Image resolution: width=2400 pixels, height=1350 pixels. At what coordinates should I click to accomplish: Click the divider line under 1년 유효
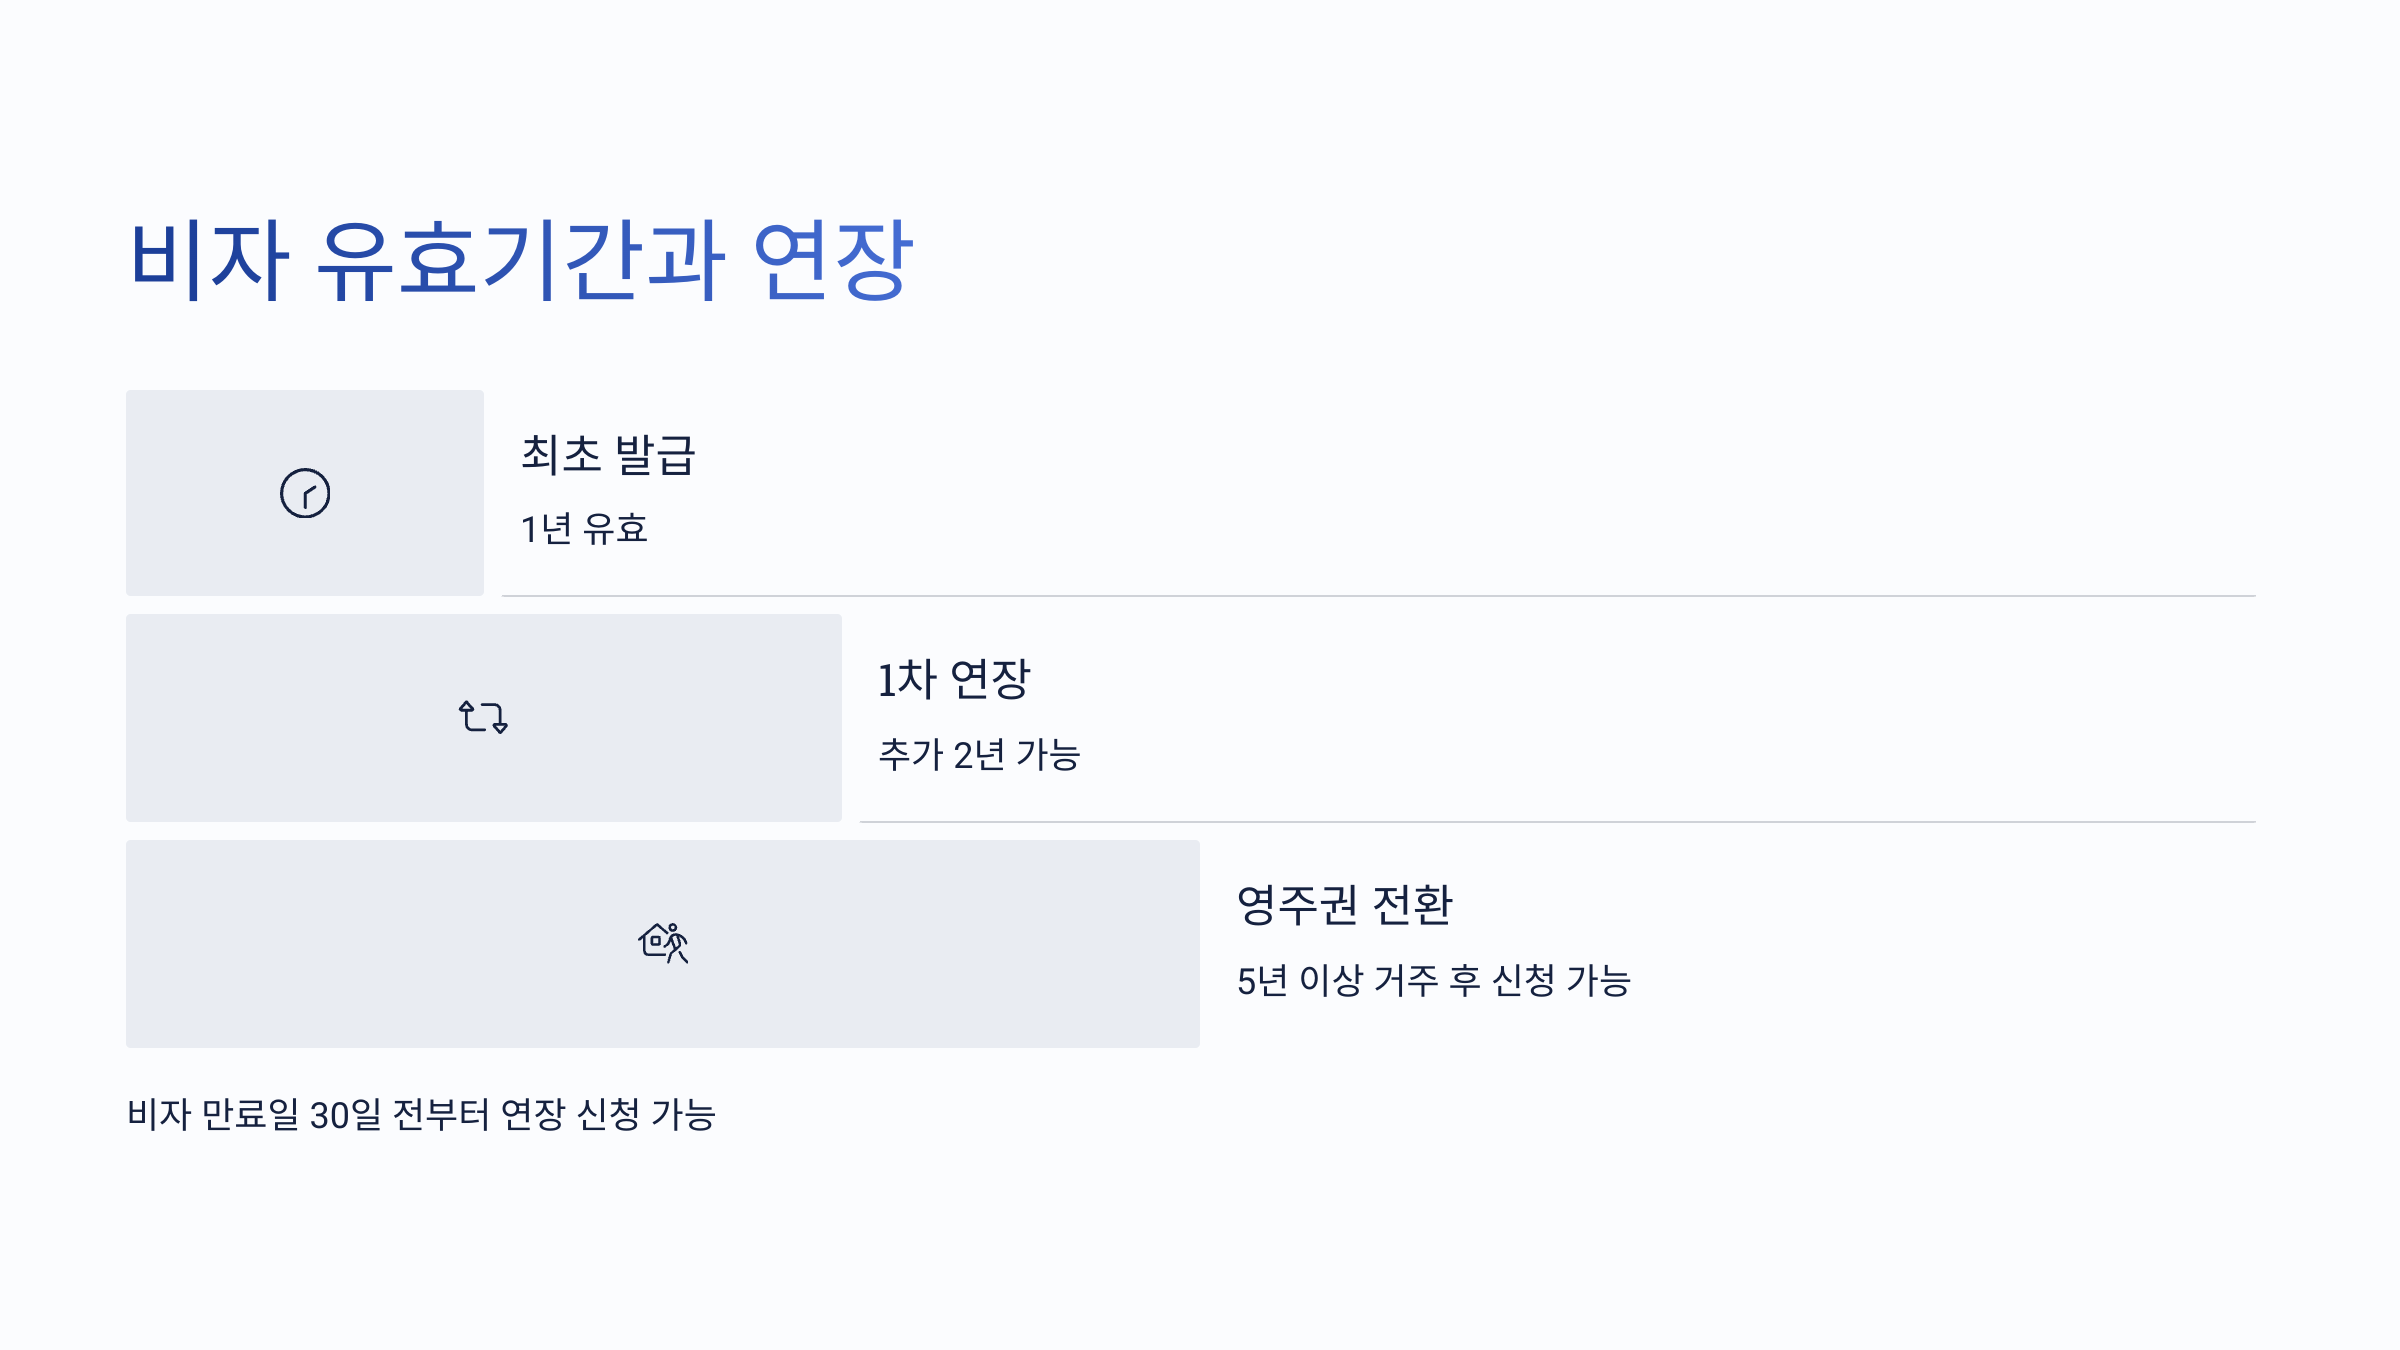click(1379, 596)
